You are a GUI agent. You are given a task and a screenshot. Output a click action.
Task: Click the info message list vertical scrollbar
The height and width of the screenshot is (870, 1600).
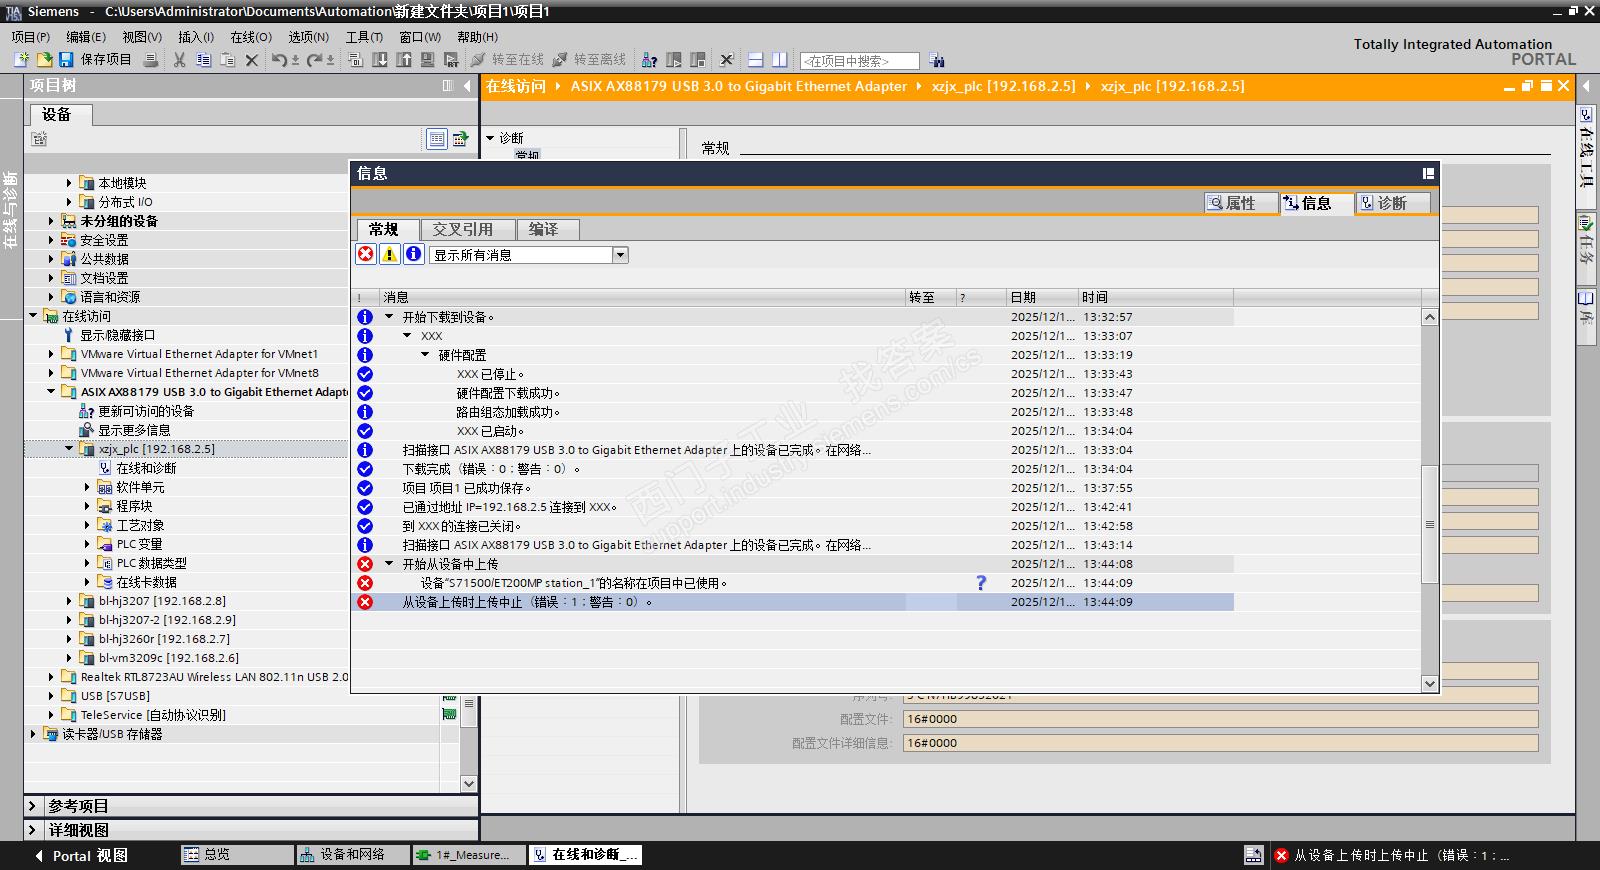[x=1429, y=524]
